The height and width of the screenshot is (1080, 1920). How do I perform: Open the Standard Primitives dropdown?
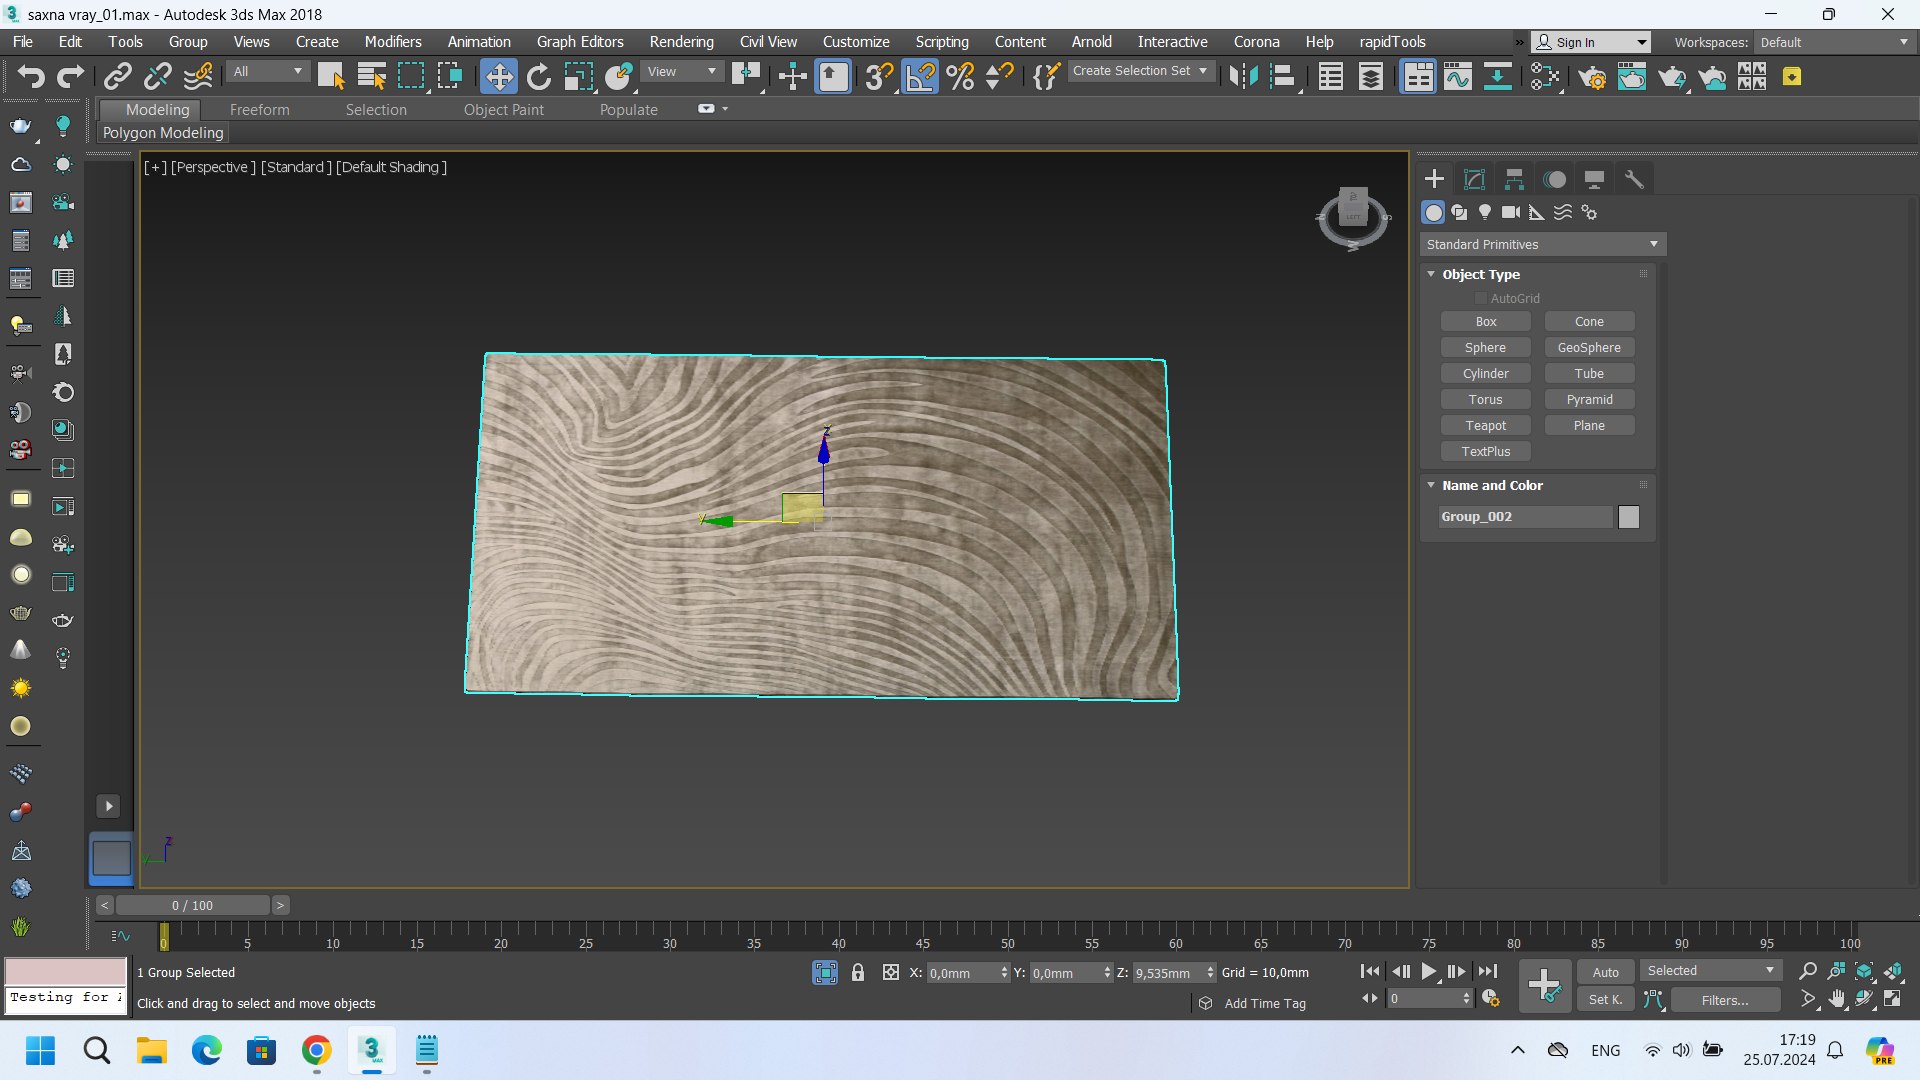[1542, 244]
